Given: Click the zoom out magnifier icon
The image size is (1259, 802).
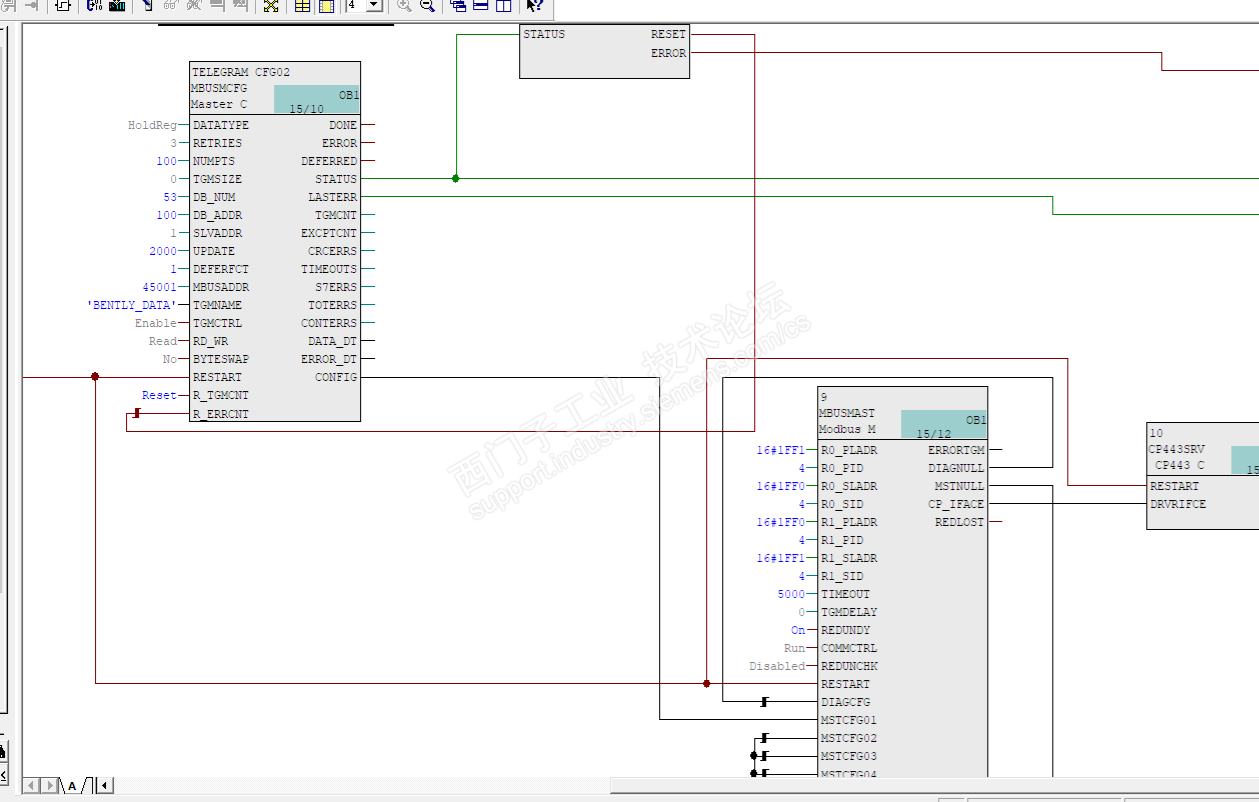Looking at the screenshot, I should (427, 5).
